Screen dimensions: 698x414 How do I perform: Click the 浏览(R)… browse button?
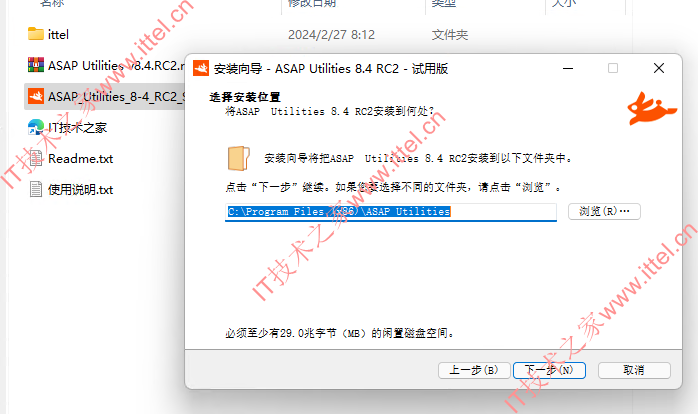604,211
